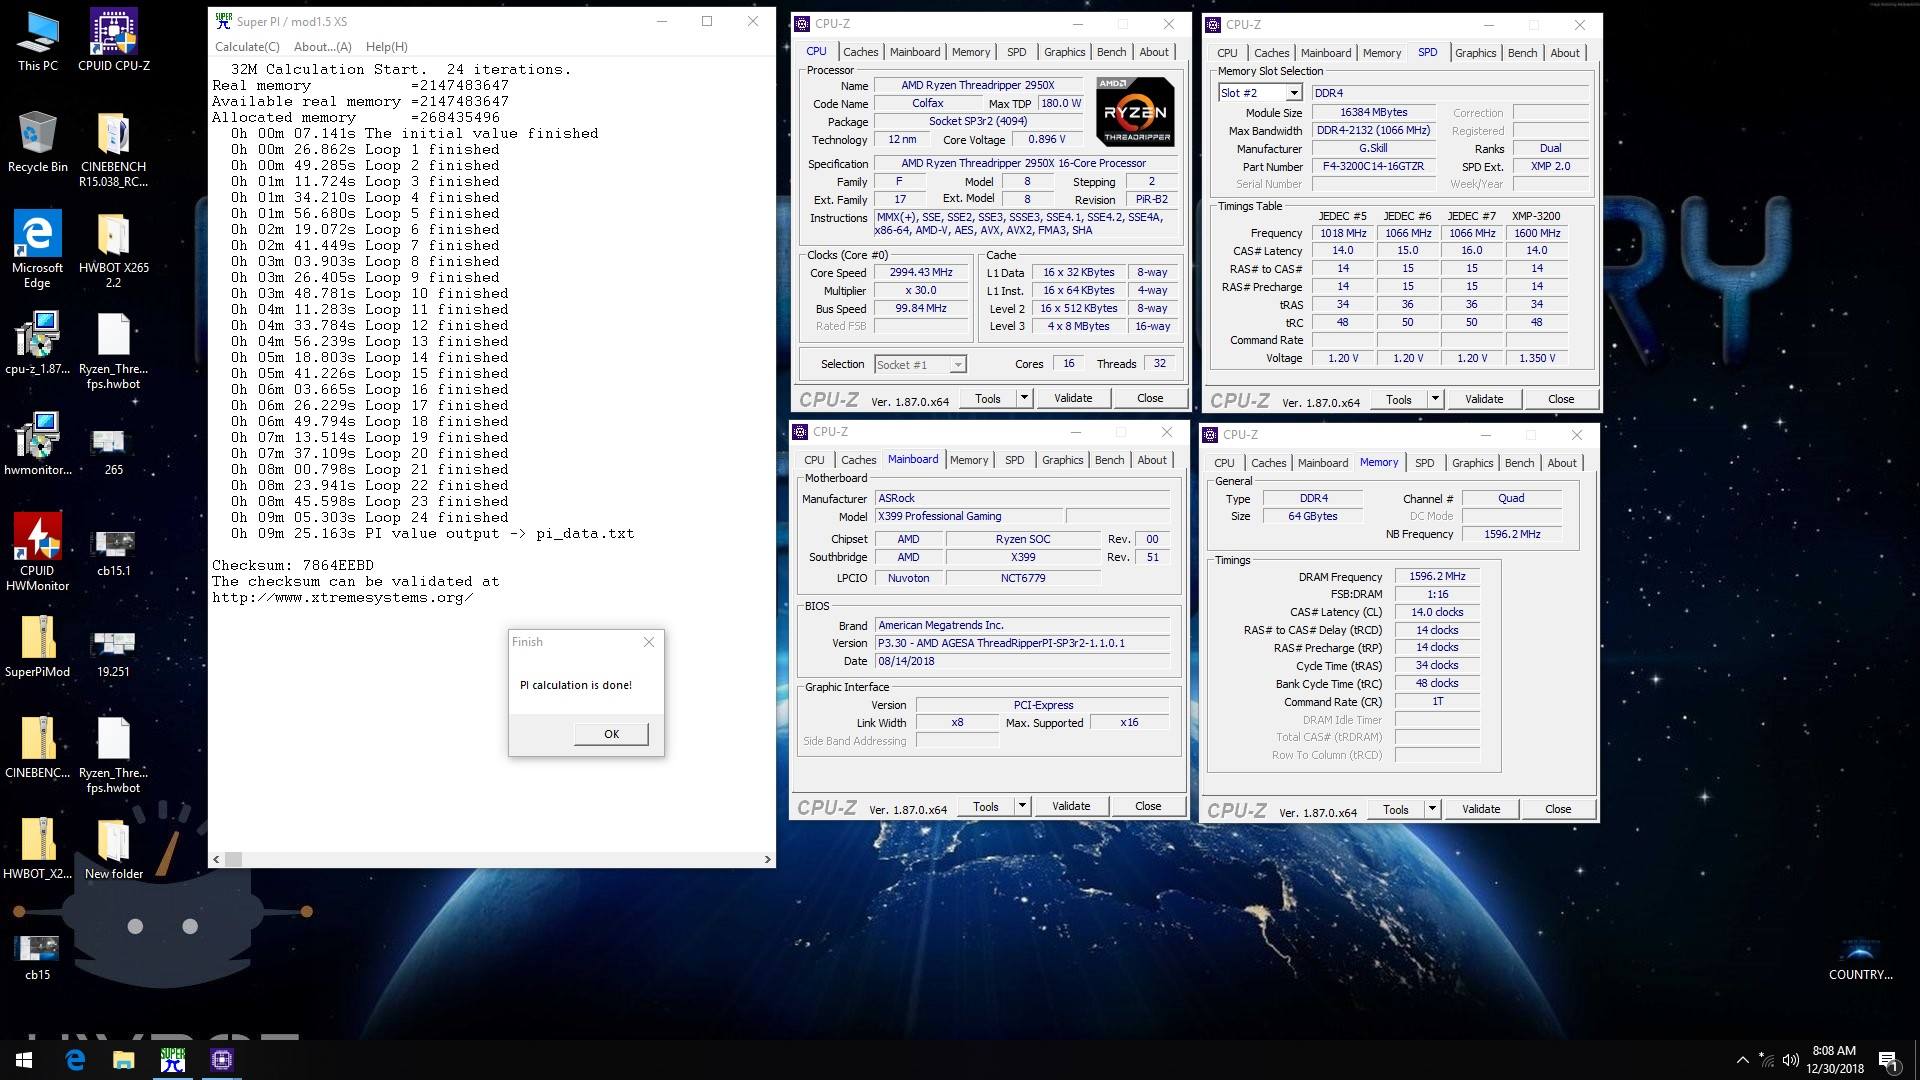
Task: Open HWBOT_X2... zip archive icon
Action: pos(38,848)
